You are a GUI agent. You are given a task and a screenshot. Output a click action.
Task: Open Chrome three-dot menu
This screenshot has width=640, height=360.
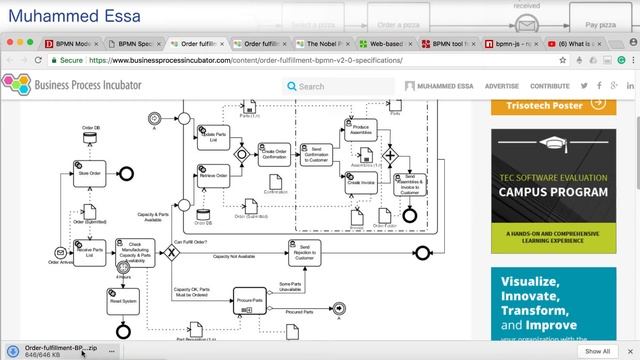(x=633, y=60)
